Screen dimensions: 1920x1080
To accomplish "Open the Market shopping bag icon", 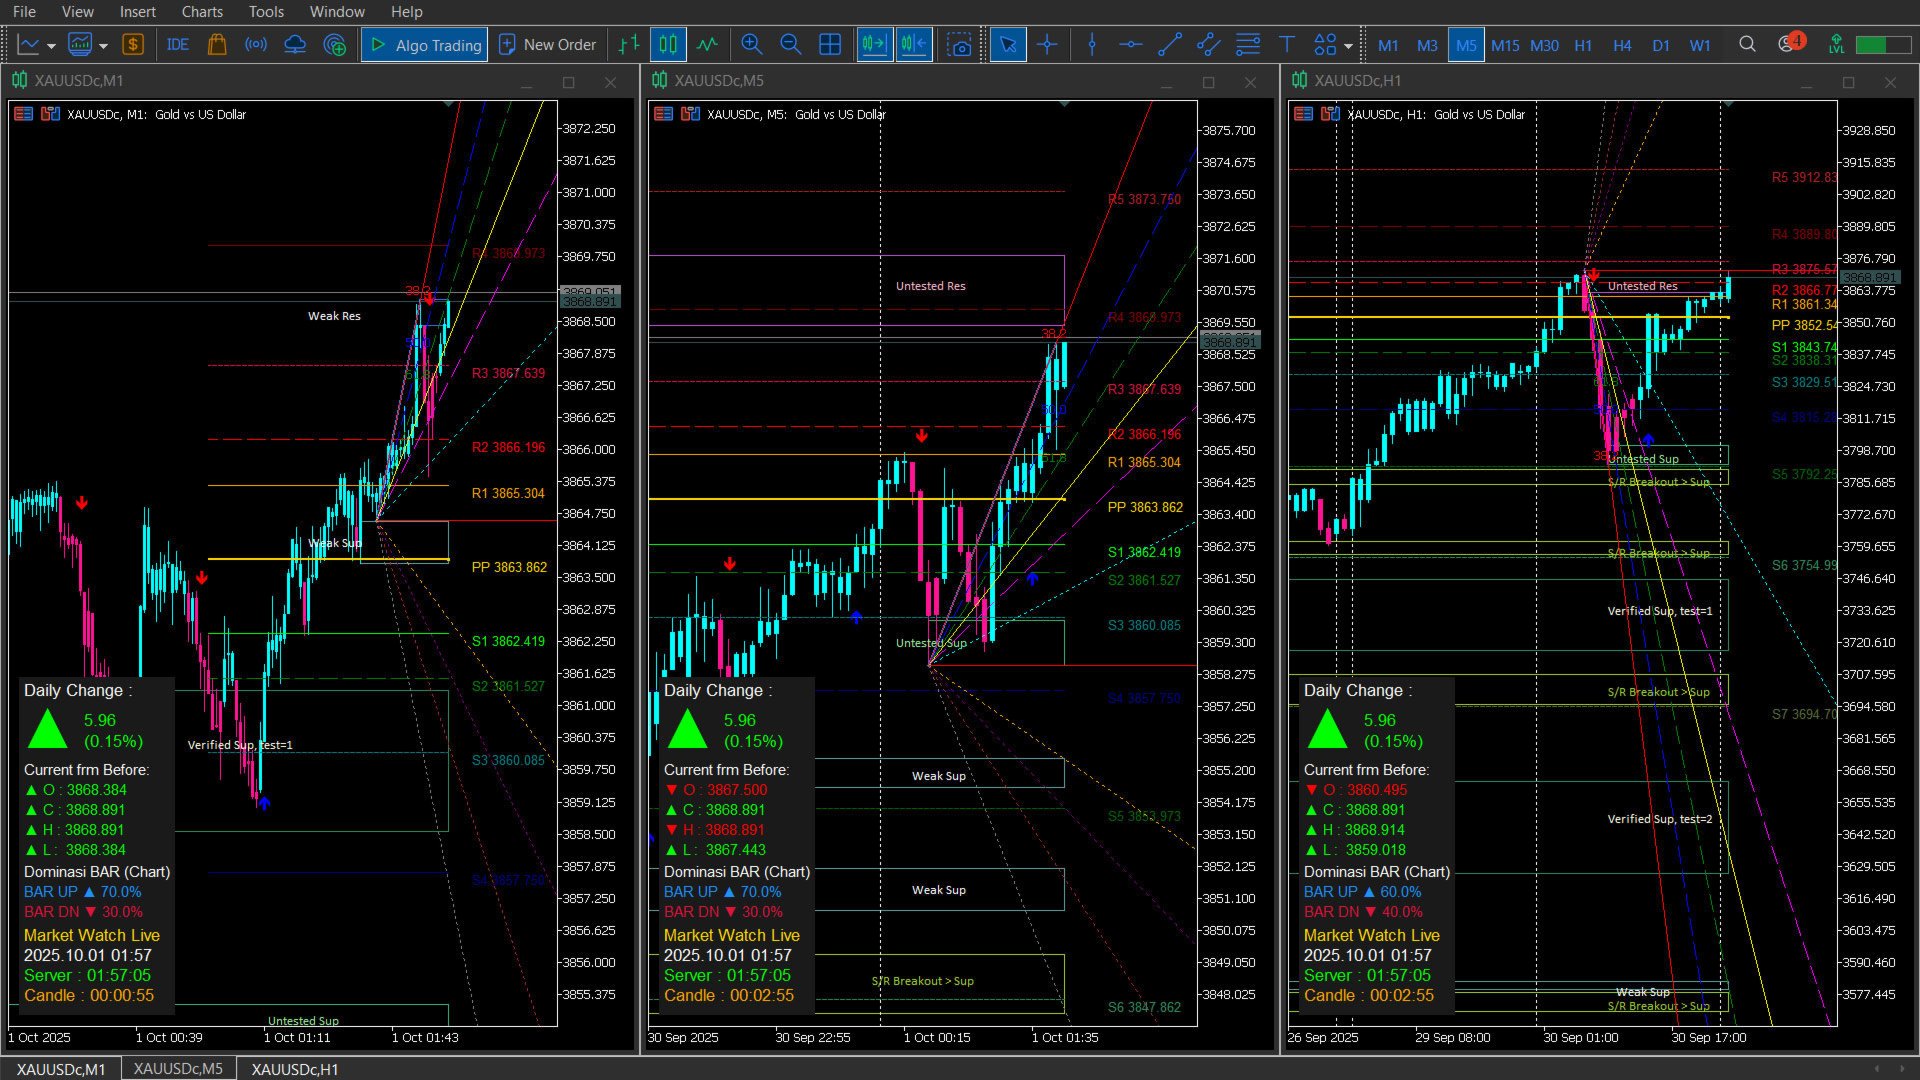I will coord(217,45).
